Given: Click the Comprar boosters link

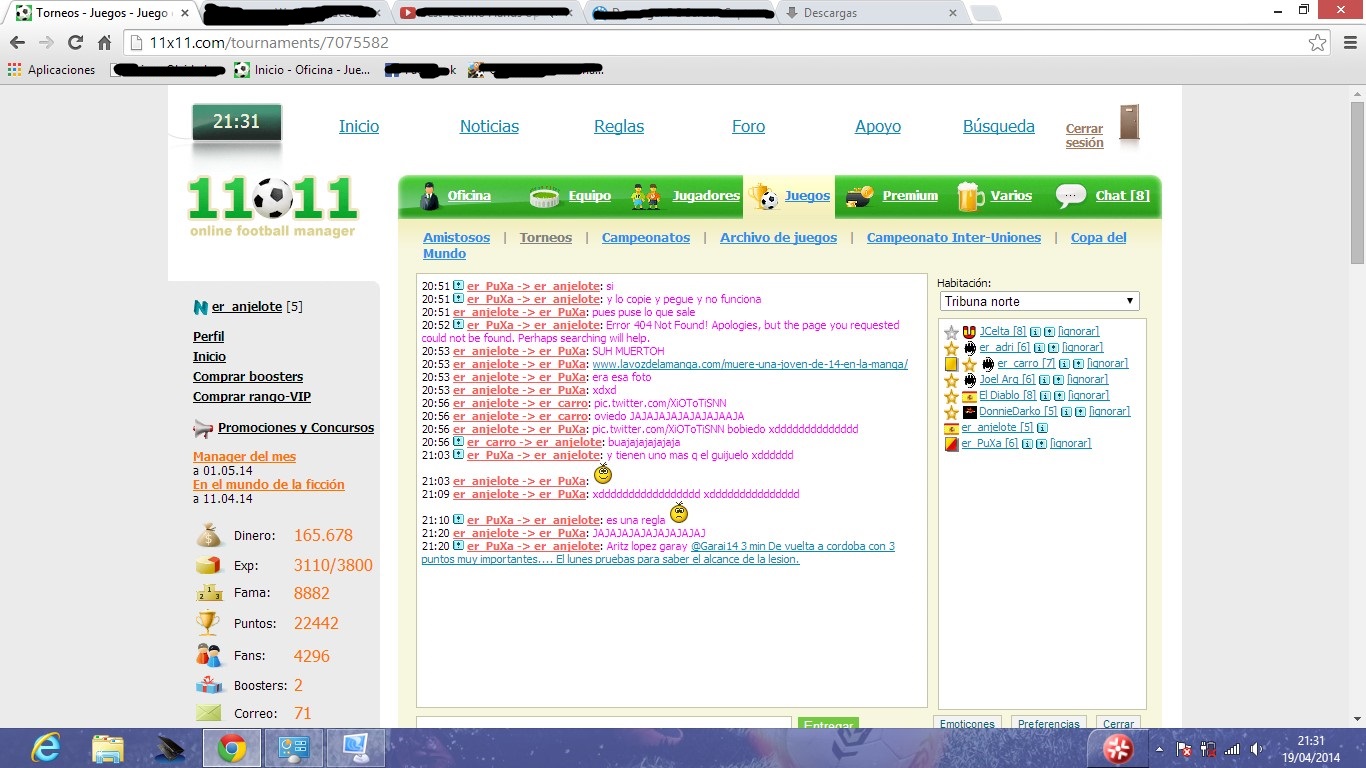Looking at the screenshot, I should pos(248,377).
